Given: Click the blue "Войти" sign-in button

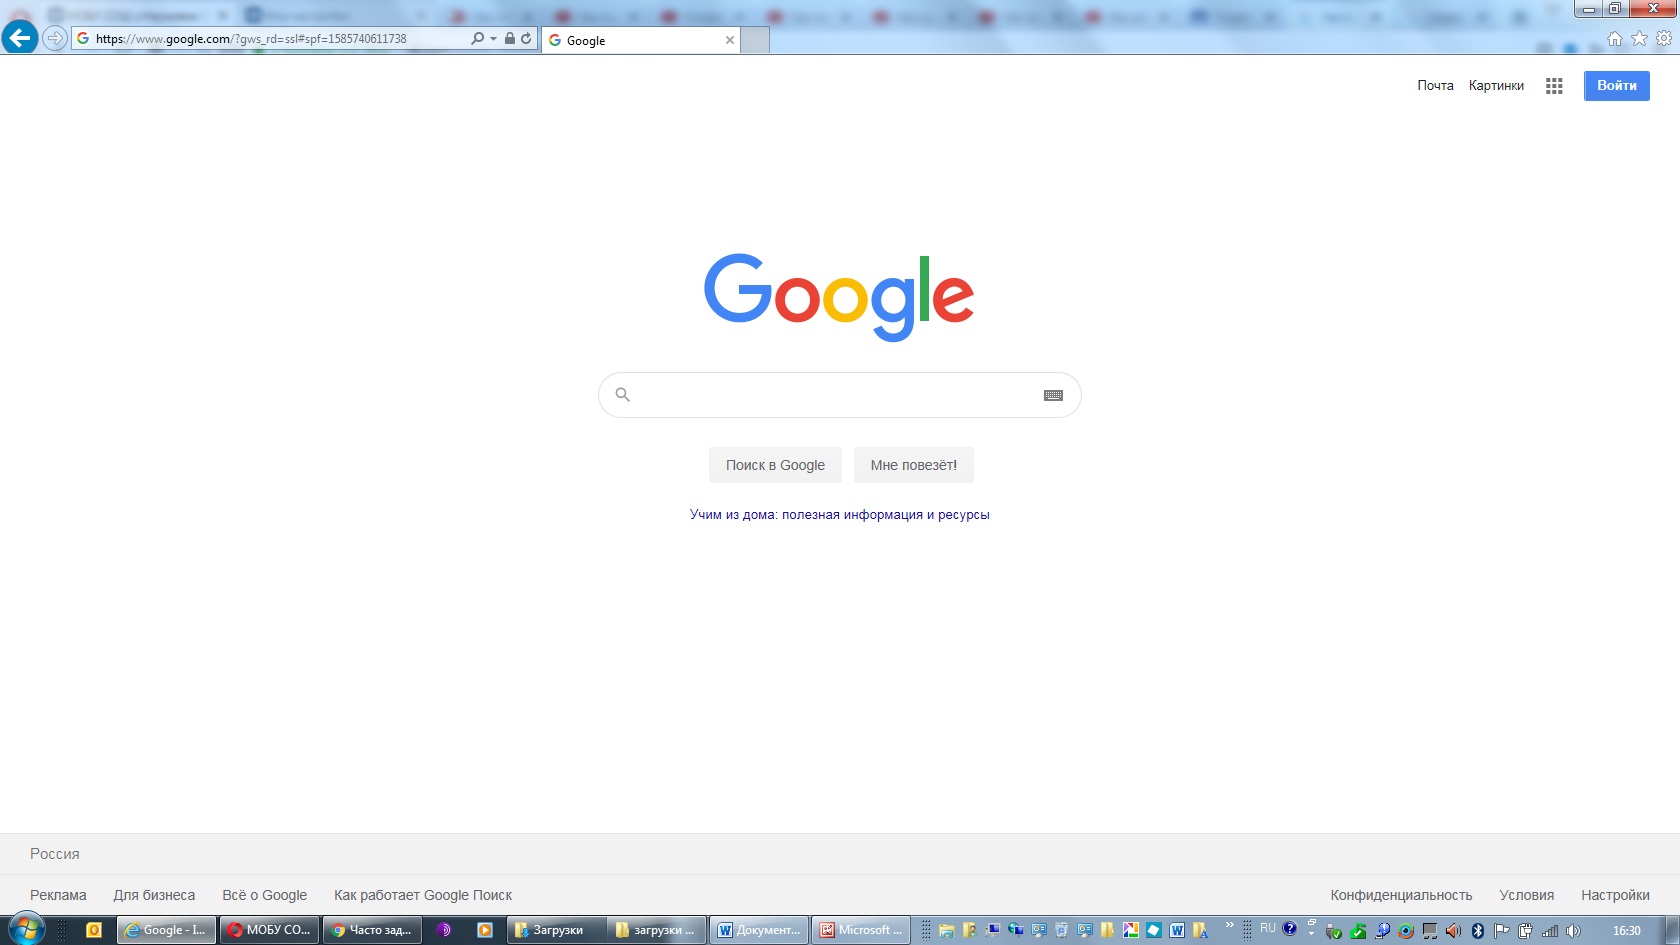Looking at the screenshot, I should pyautogui.click(x=1616, y=86).
